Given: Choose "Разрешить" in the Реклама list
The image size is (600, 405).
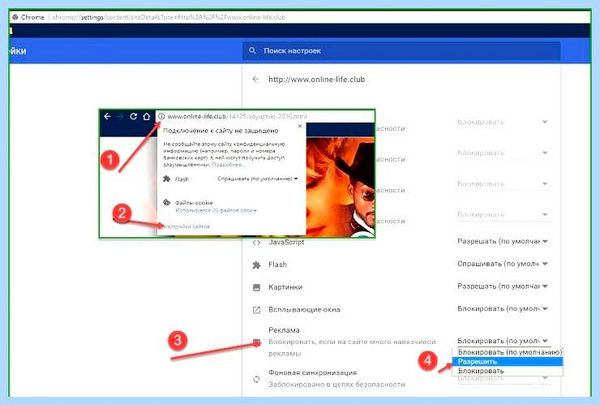Looking at the screenshot, I should point(508,361).
